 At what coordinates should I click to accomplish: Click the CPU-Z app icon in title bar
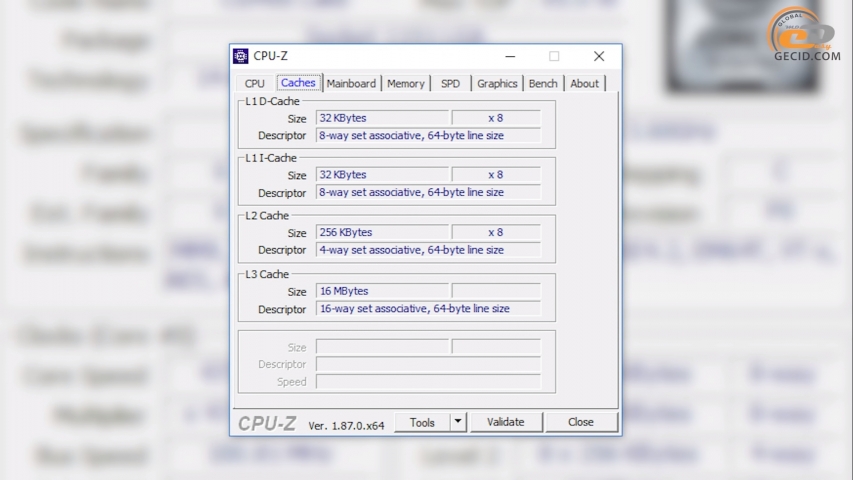(x=240, y=56)
